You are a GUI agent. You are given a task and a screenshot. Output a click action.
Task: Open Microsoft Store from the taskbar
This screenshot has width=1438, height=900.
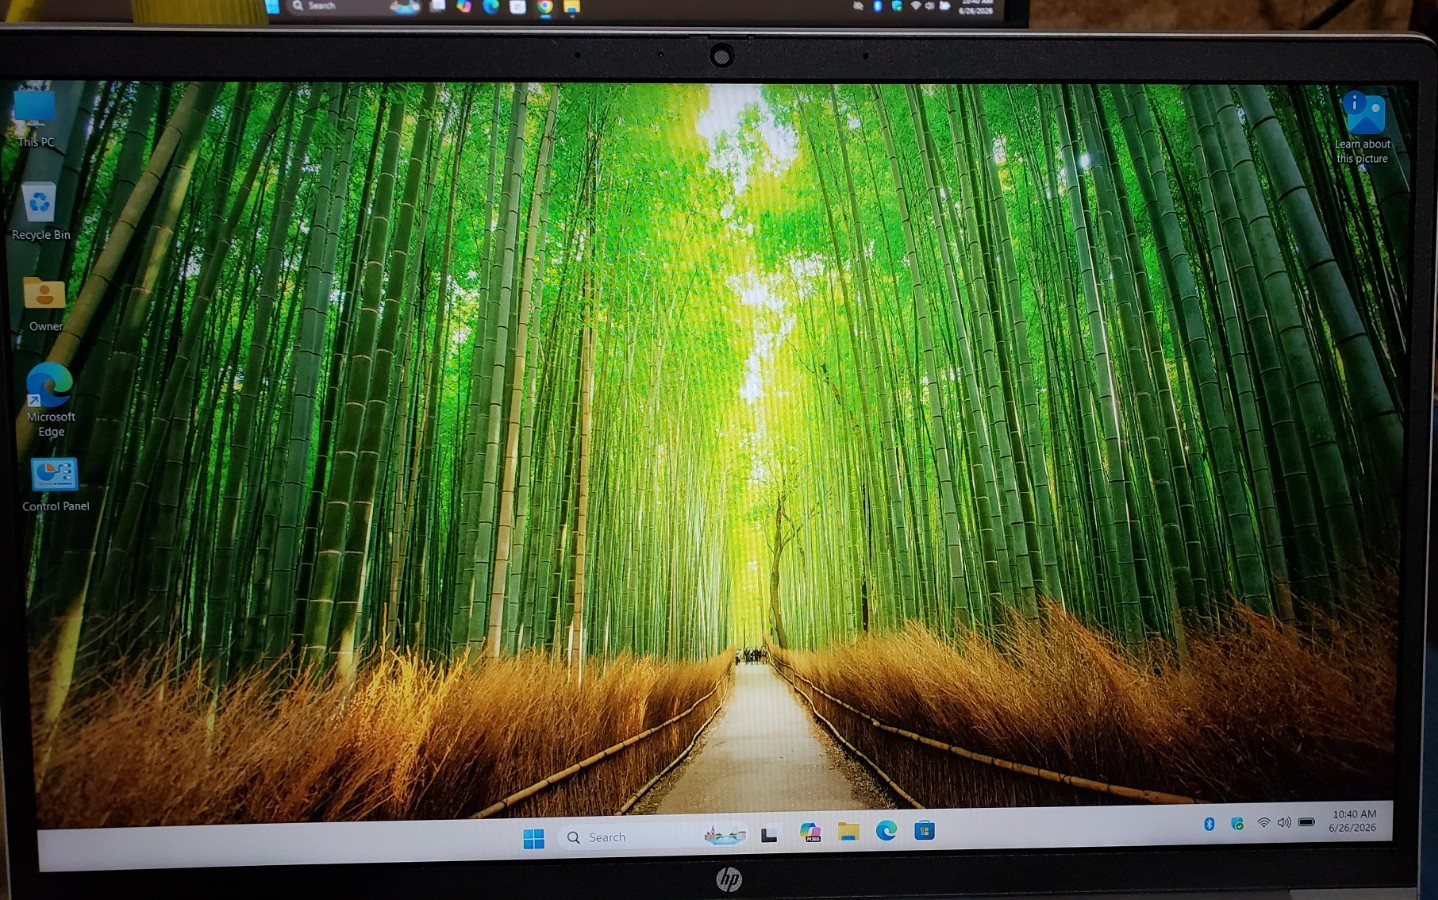[924, 830]
